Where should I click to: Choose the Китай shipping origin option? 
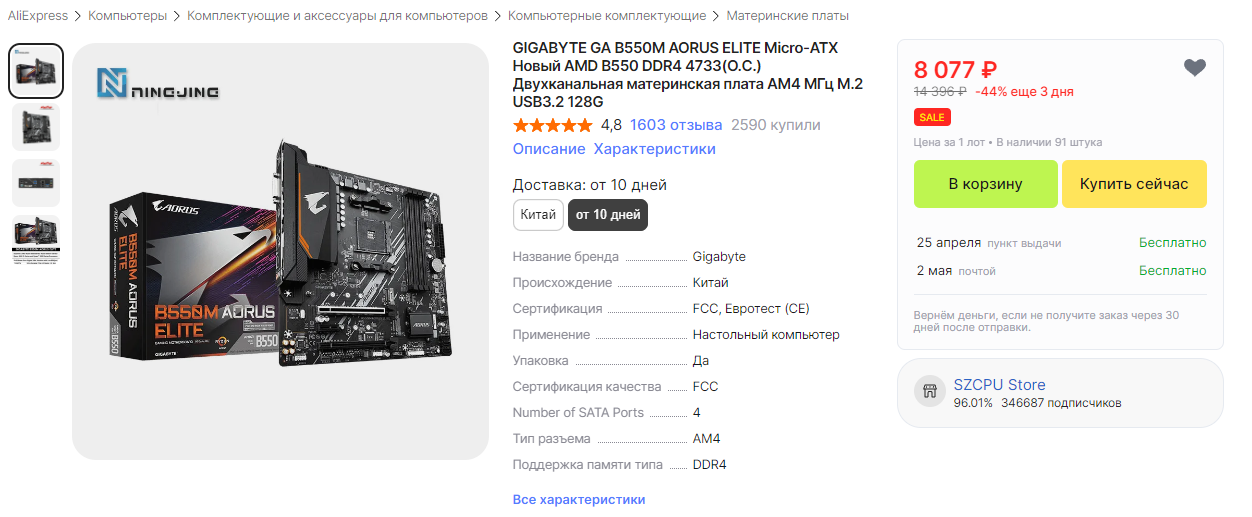click(538, 215)
